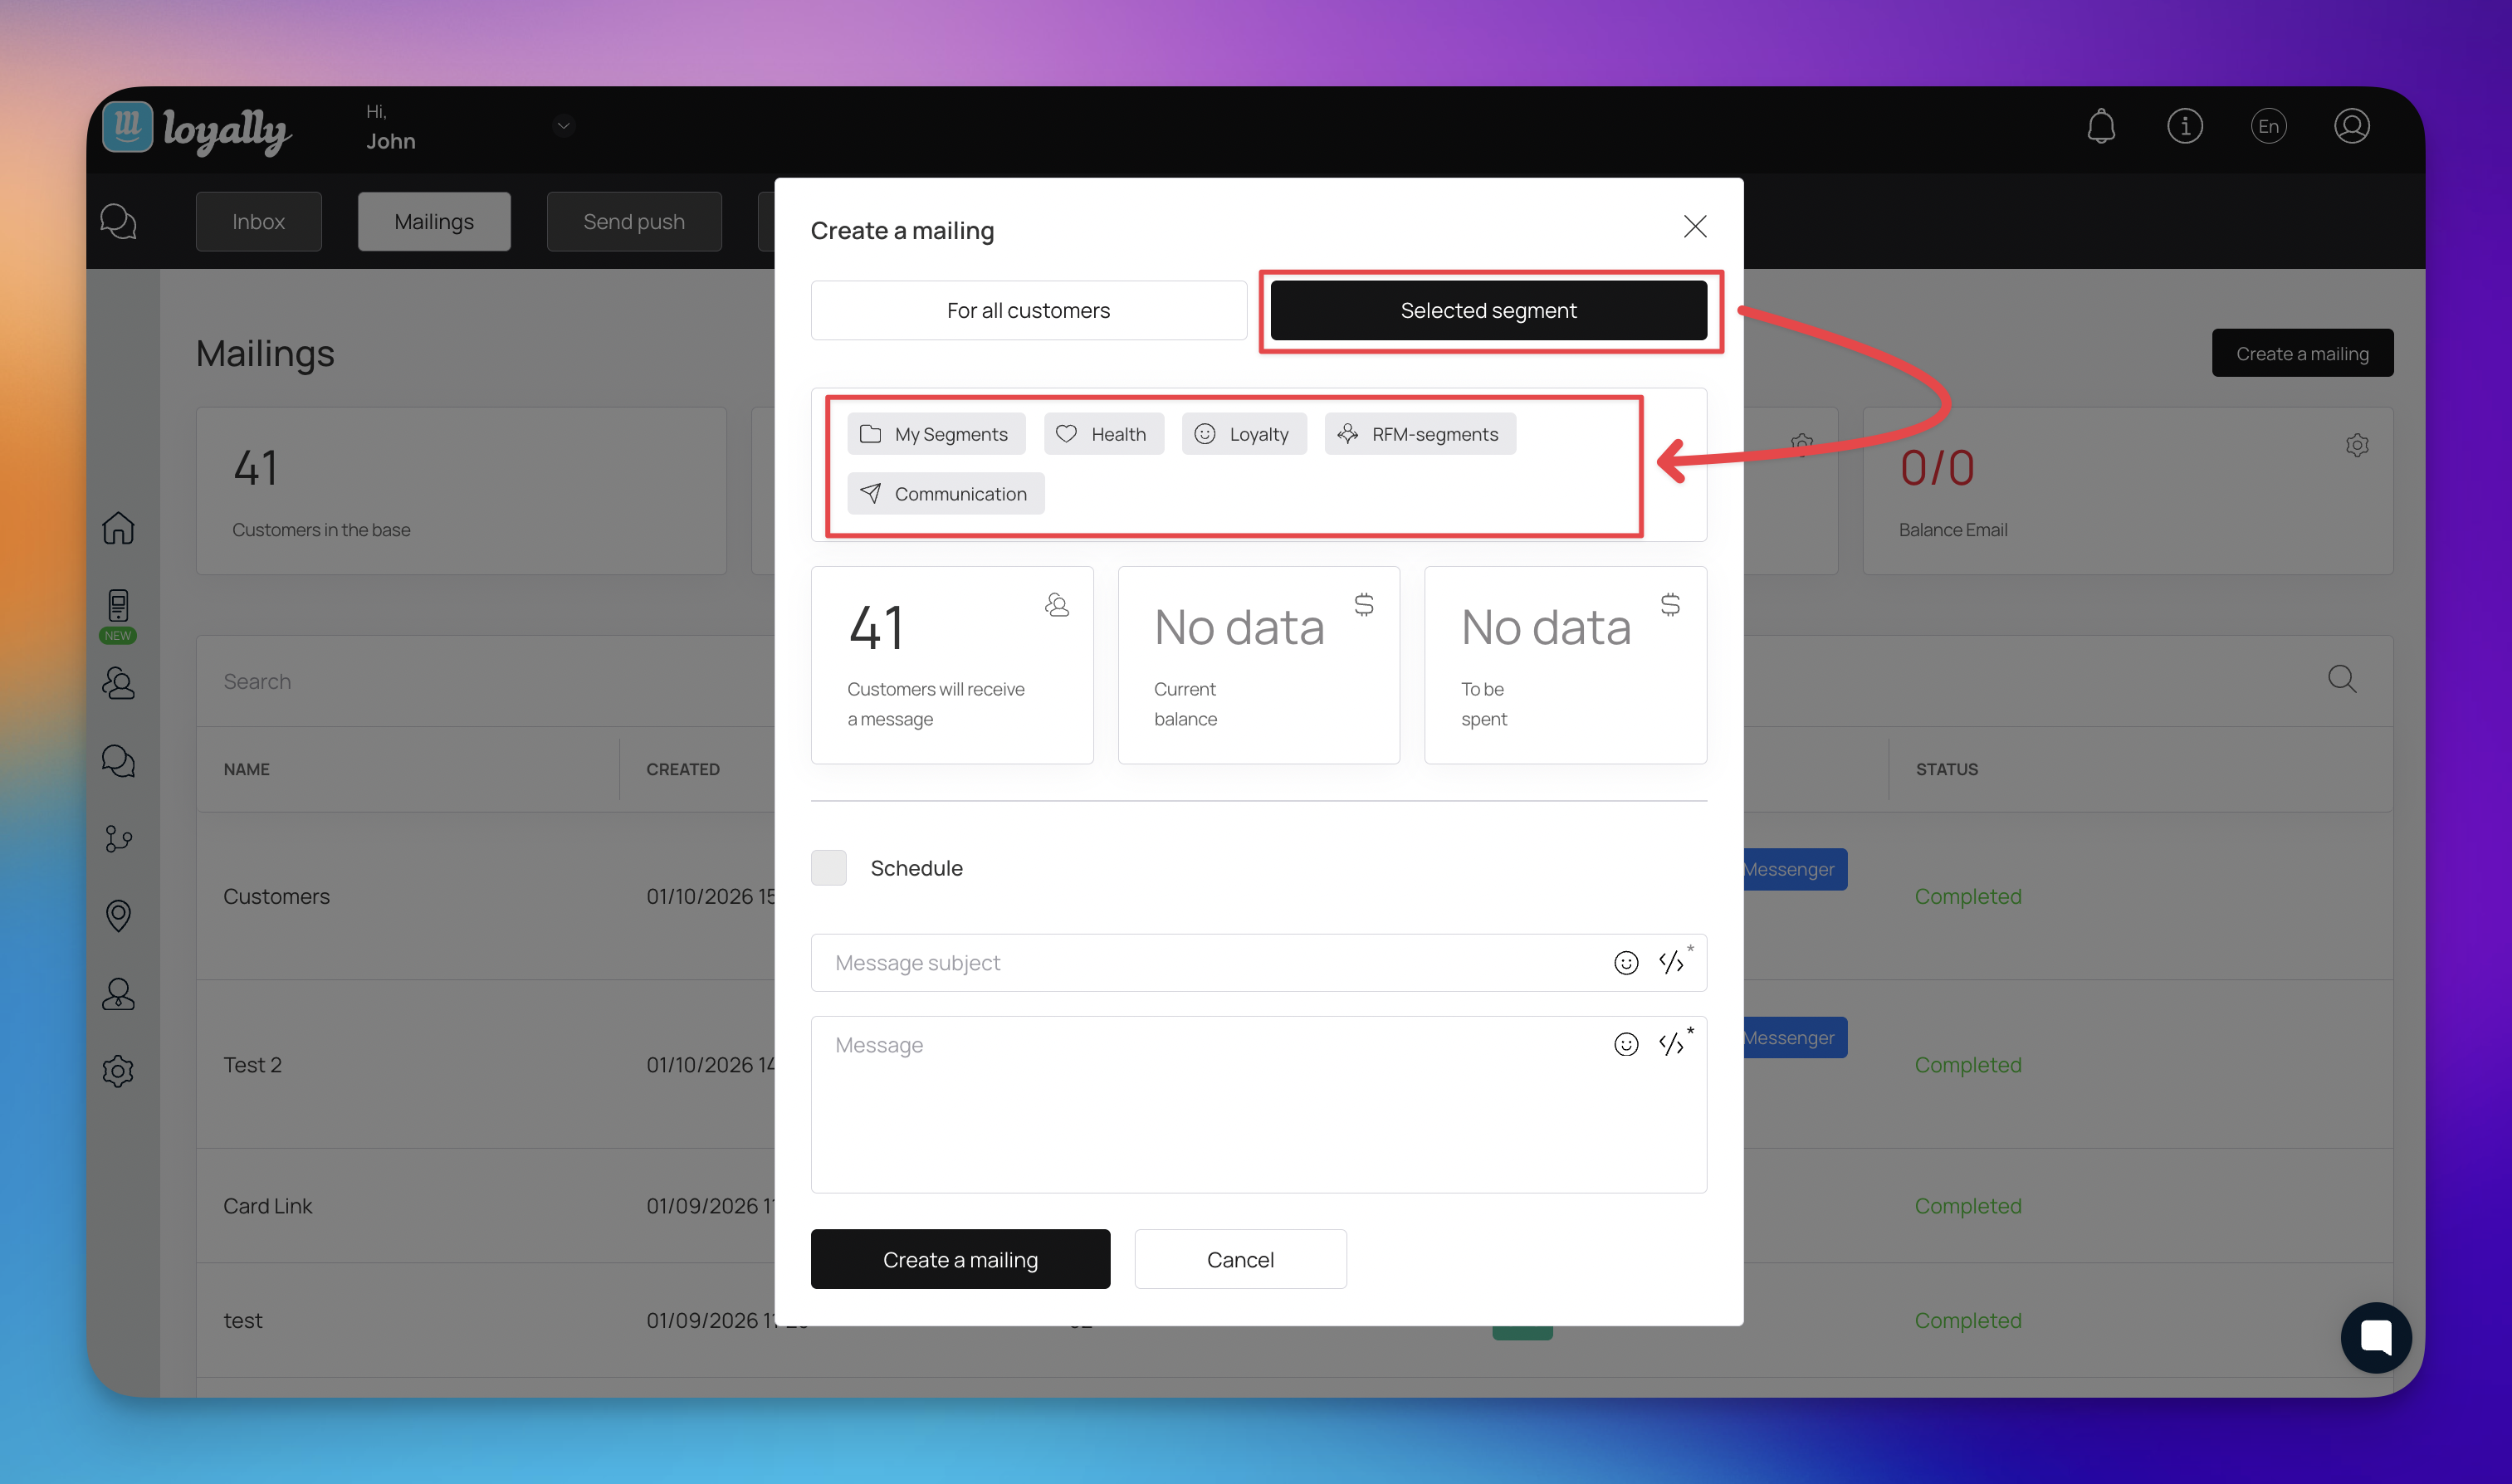Open the En language selector
This screenshot has height=1484, width=2512.
(x=2268, y=127)
